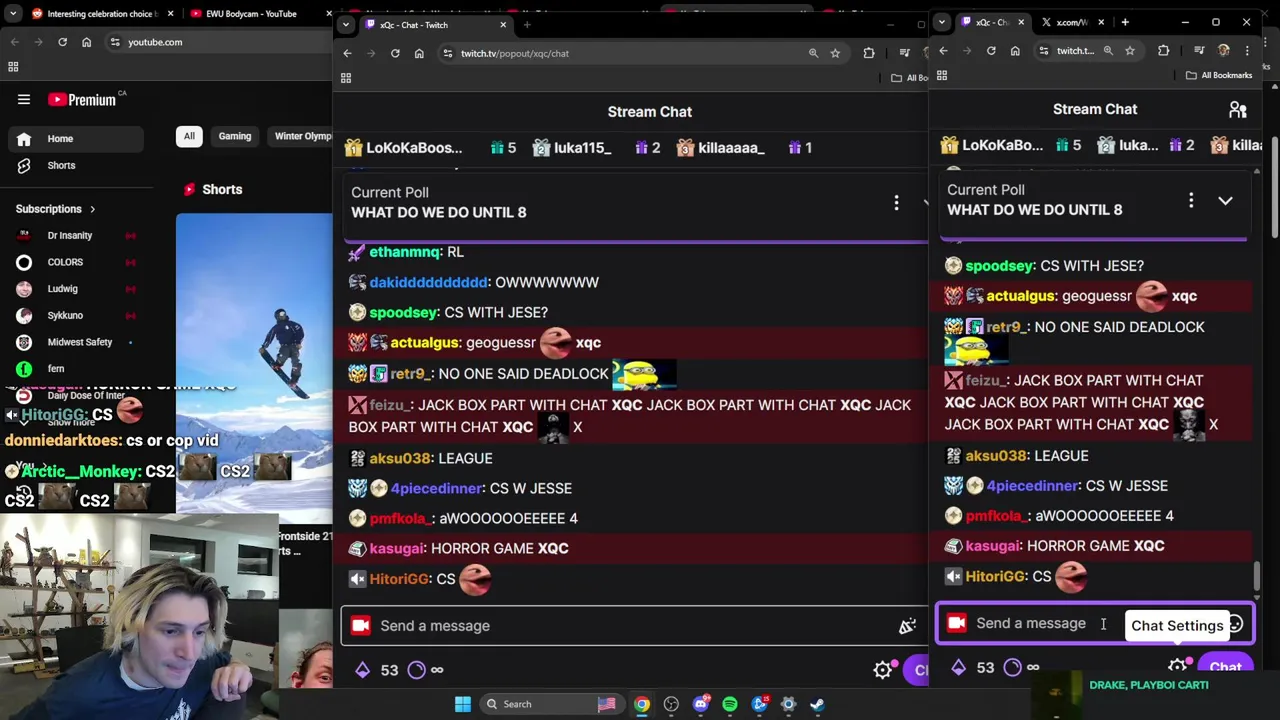The image size is (1280, 720).
Task: Click Chat send button in right window
Action: [x=1225, y=668]
